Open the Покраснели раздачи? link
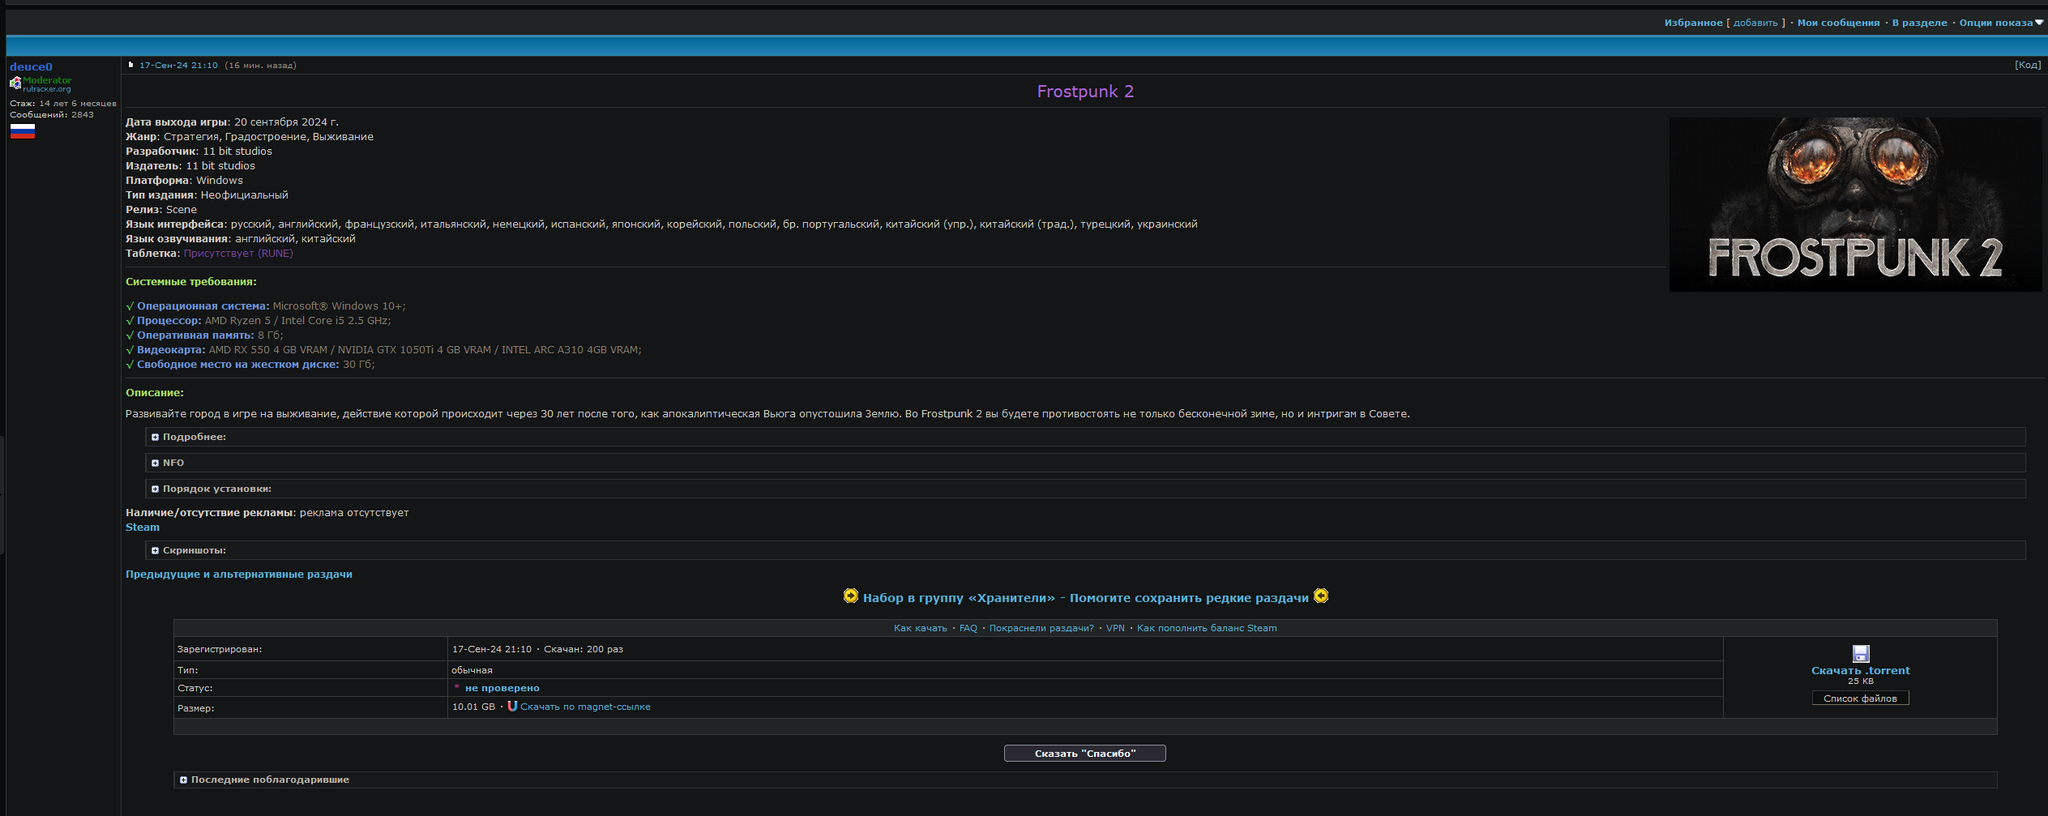 (x=1041, y=628)
